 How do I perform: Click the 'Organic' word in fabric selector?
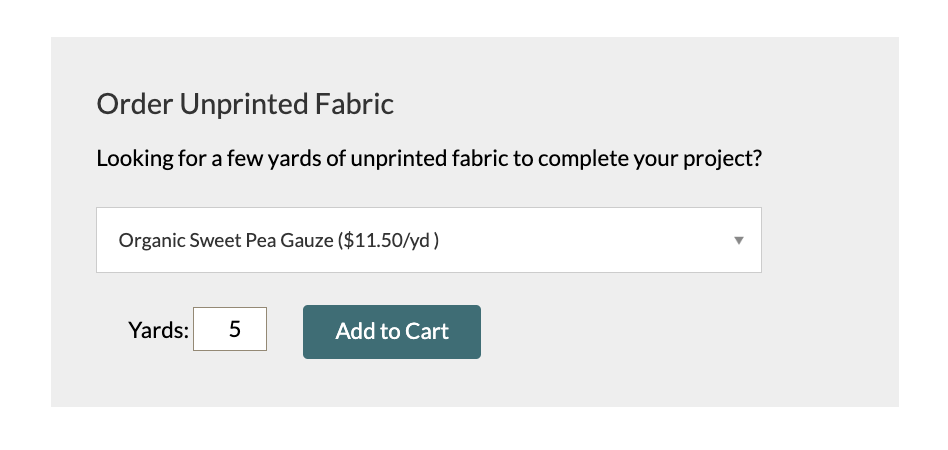tap(152, 241)
